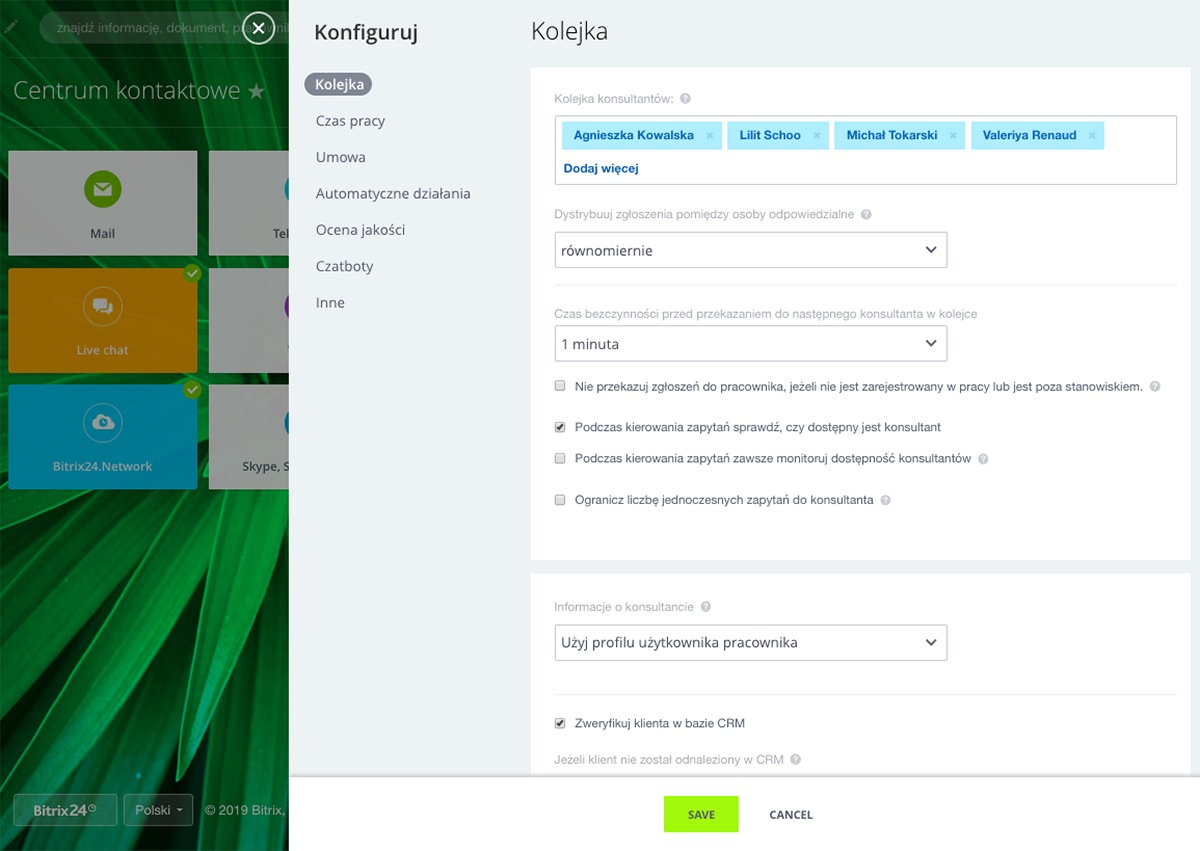Click the Mail channel envelope icon

pyautogui.click(x=102, y=189)
